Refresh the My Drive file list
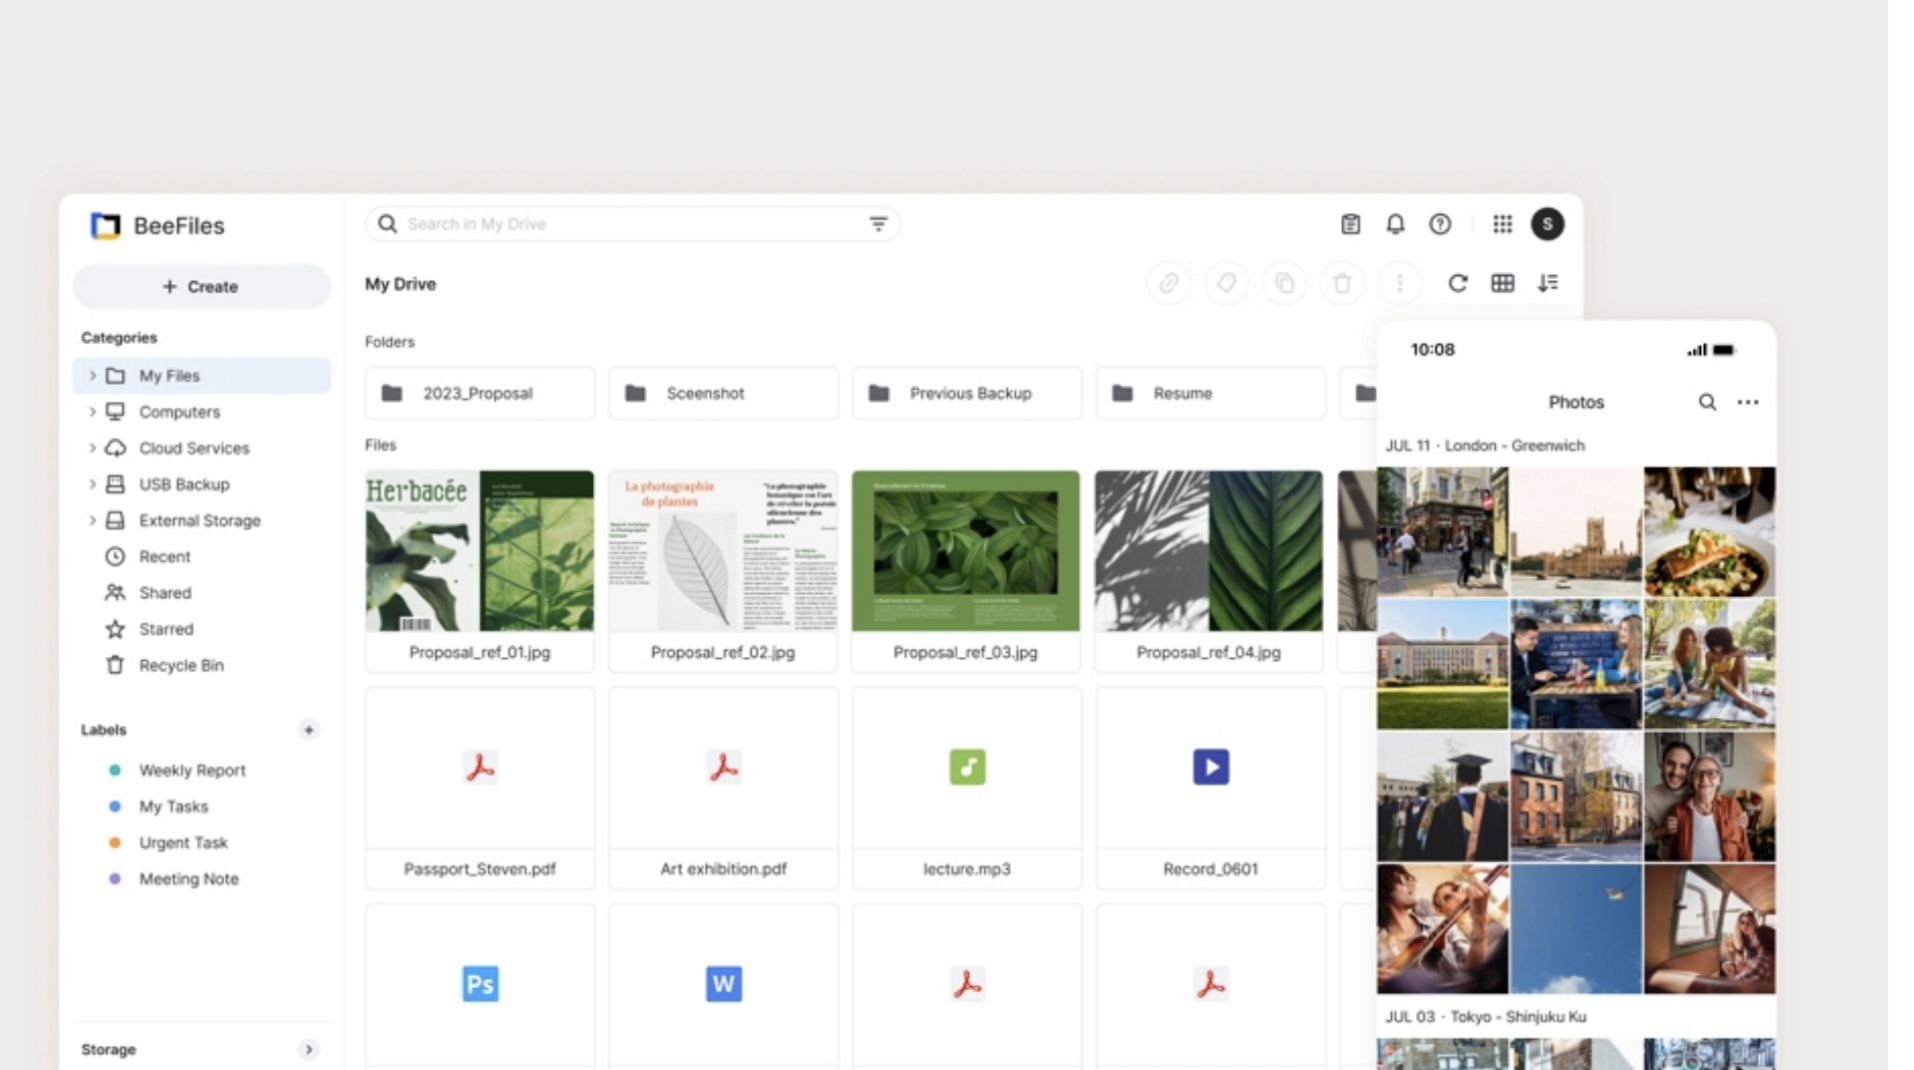The height and width of the screenshot is (1070, 1914). pyautogui.click(x=1458, y=284)
